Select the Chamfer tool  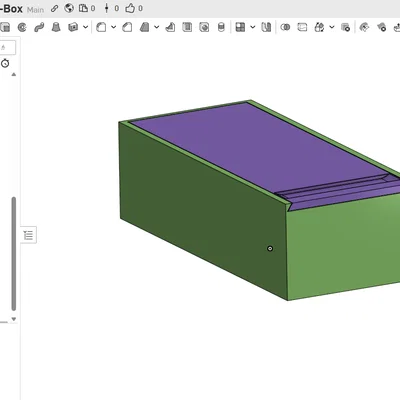pos(127,27)
